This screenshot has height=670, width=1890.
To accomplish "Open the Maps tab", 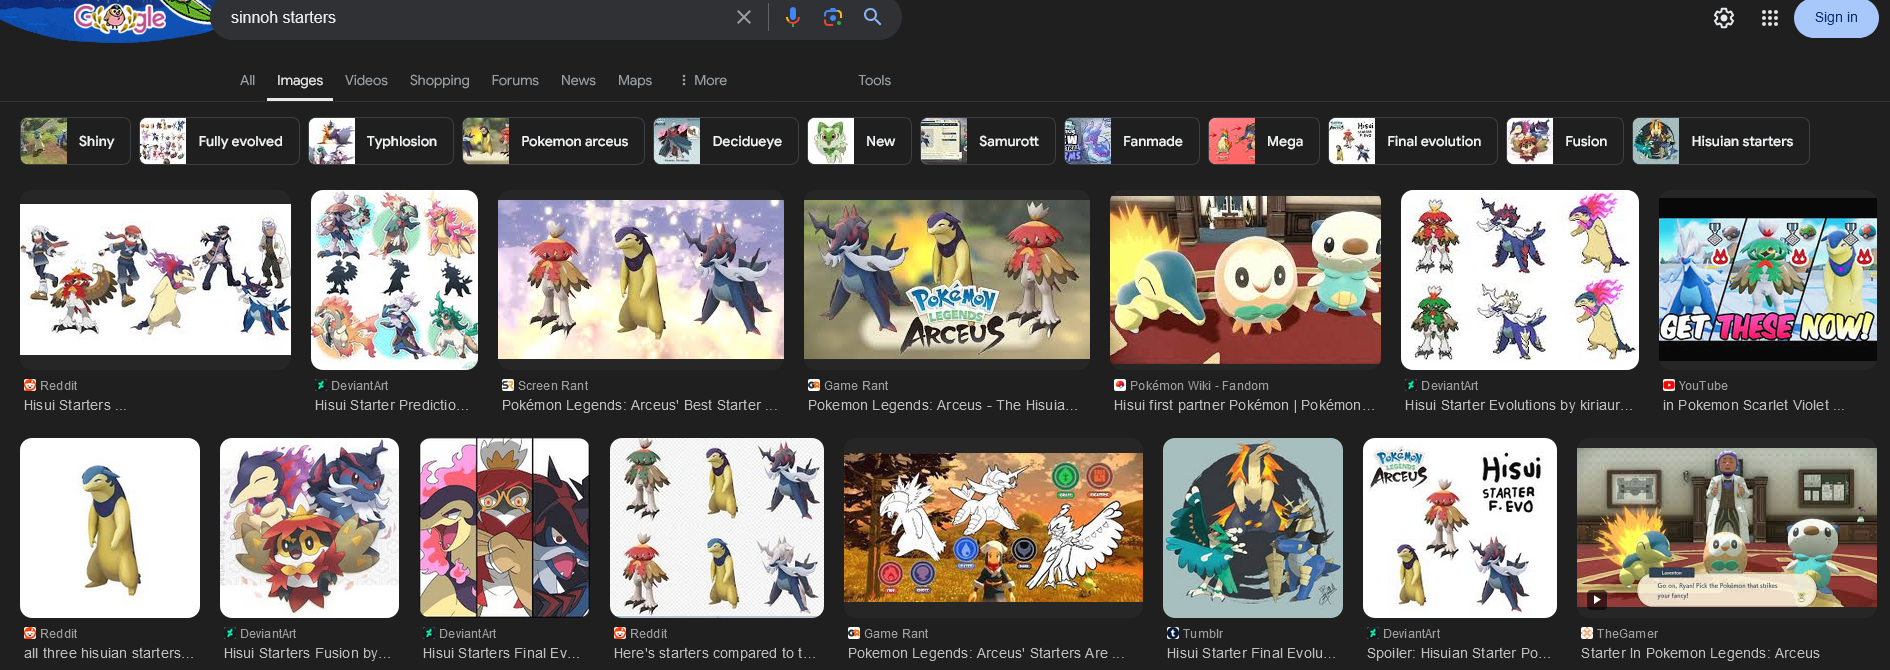I will pos(635,80).
